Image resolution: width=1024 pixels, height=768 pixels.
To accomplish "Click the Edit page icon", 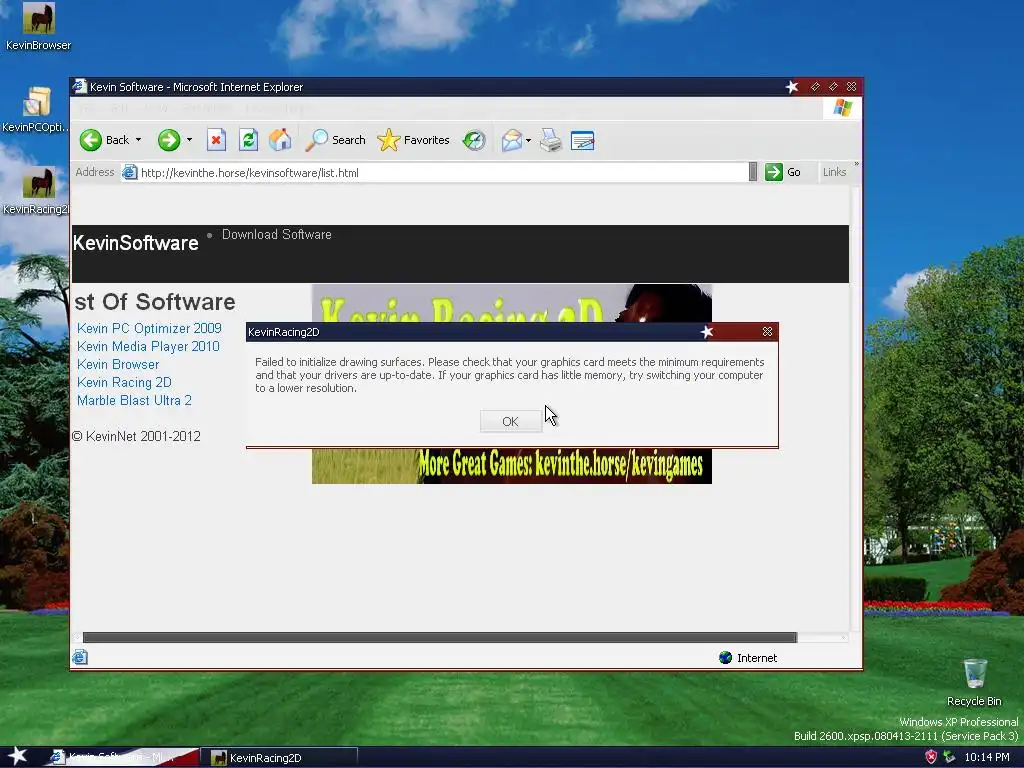I will pos(583,140).
